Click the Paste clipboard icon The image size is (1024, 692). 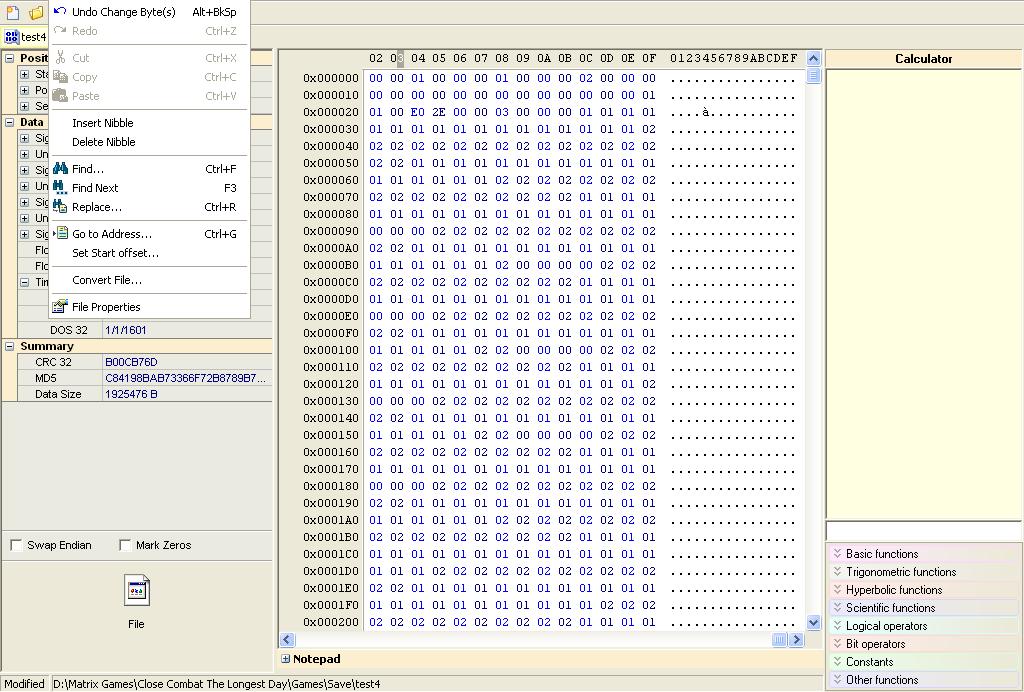point(60,95)
